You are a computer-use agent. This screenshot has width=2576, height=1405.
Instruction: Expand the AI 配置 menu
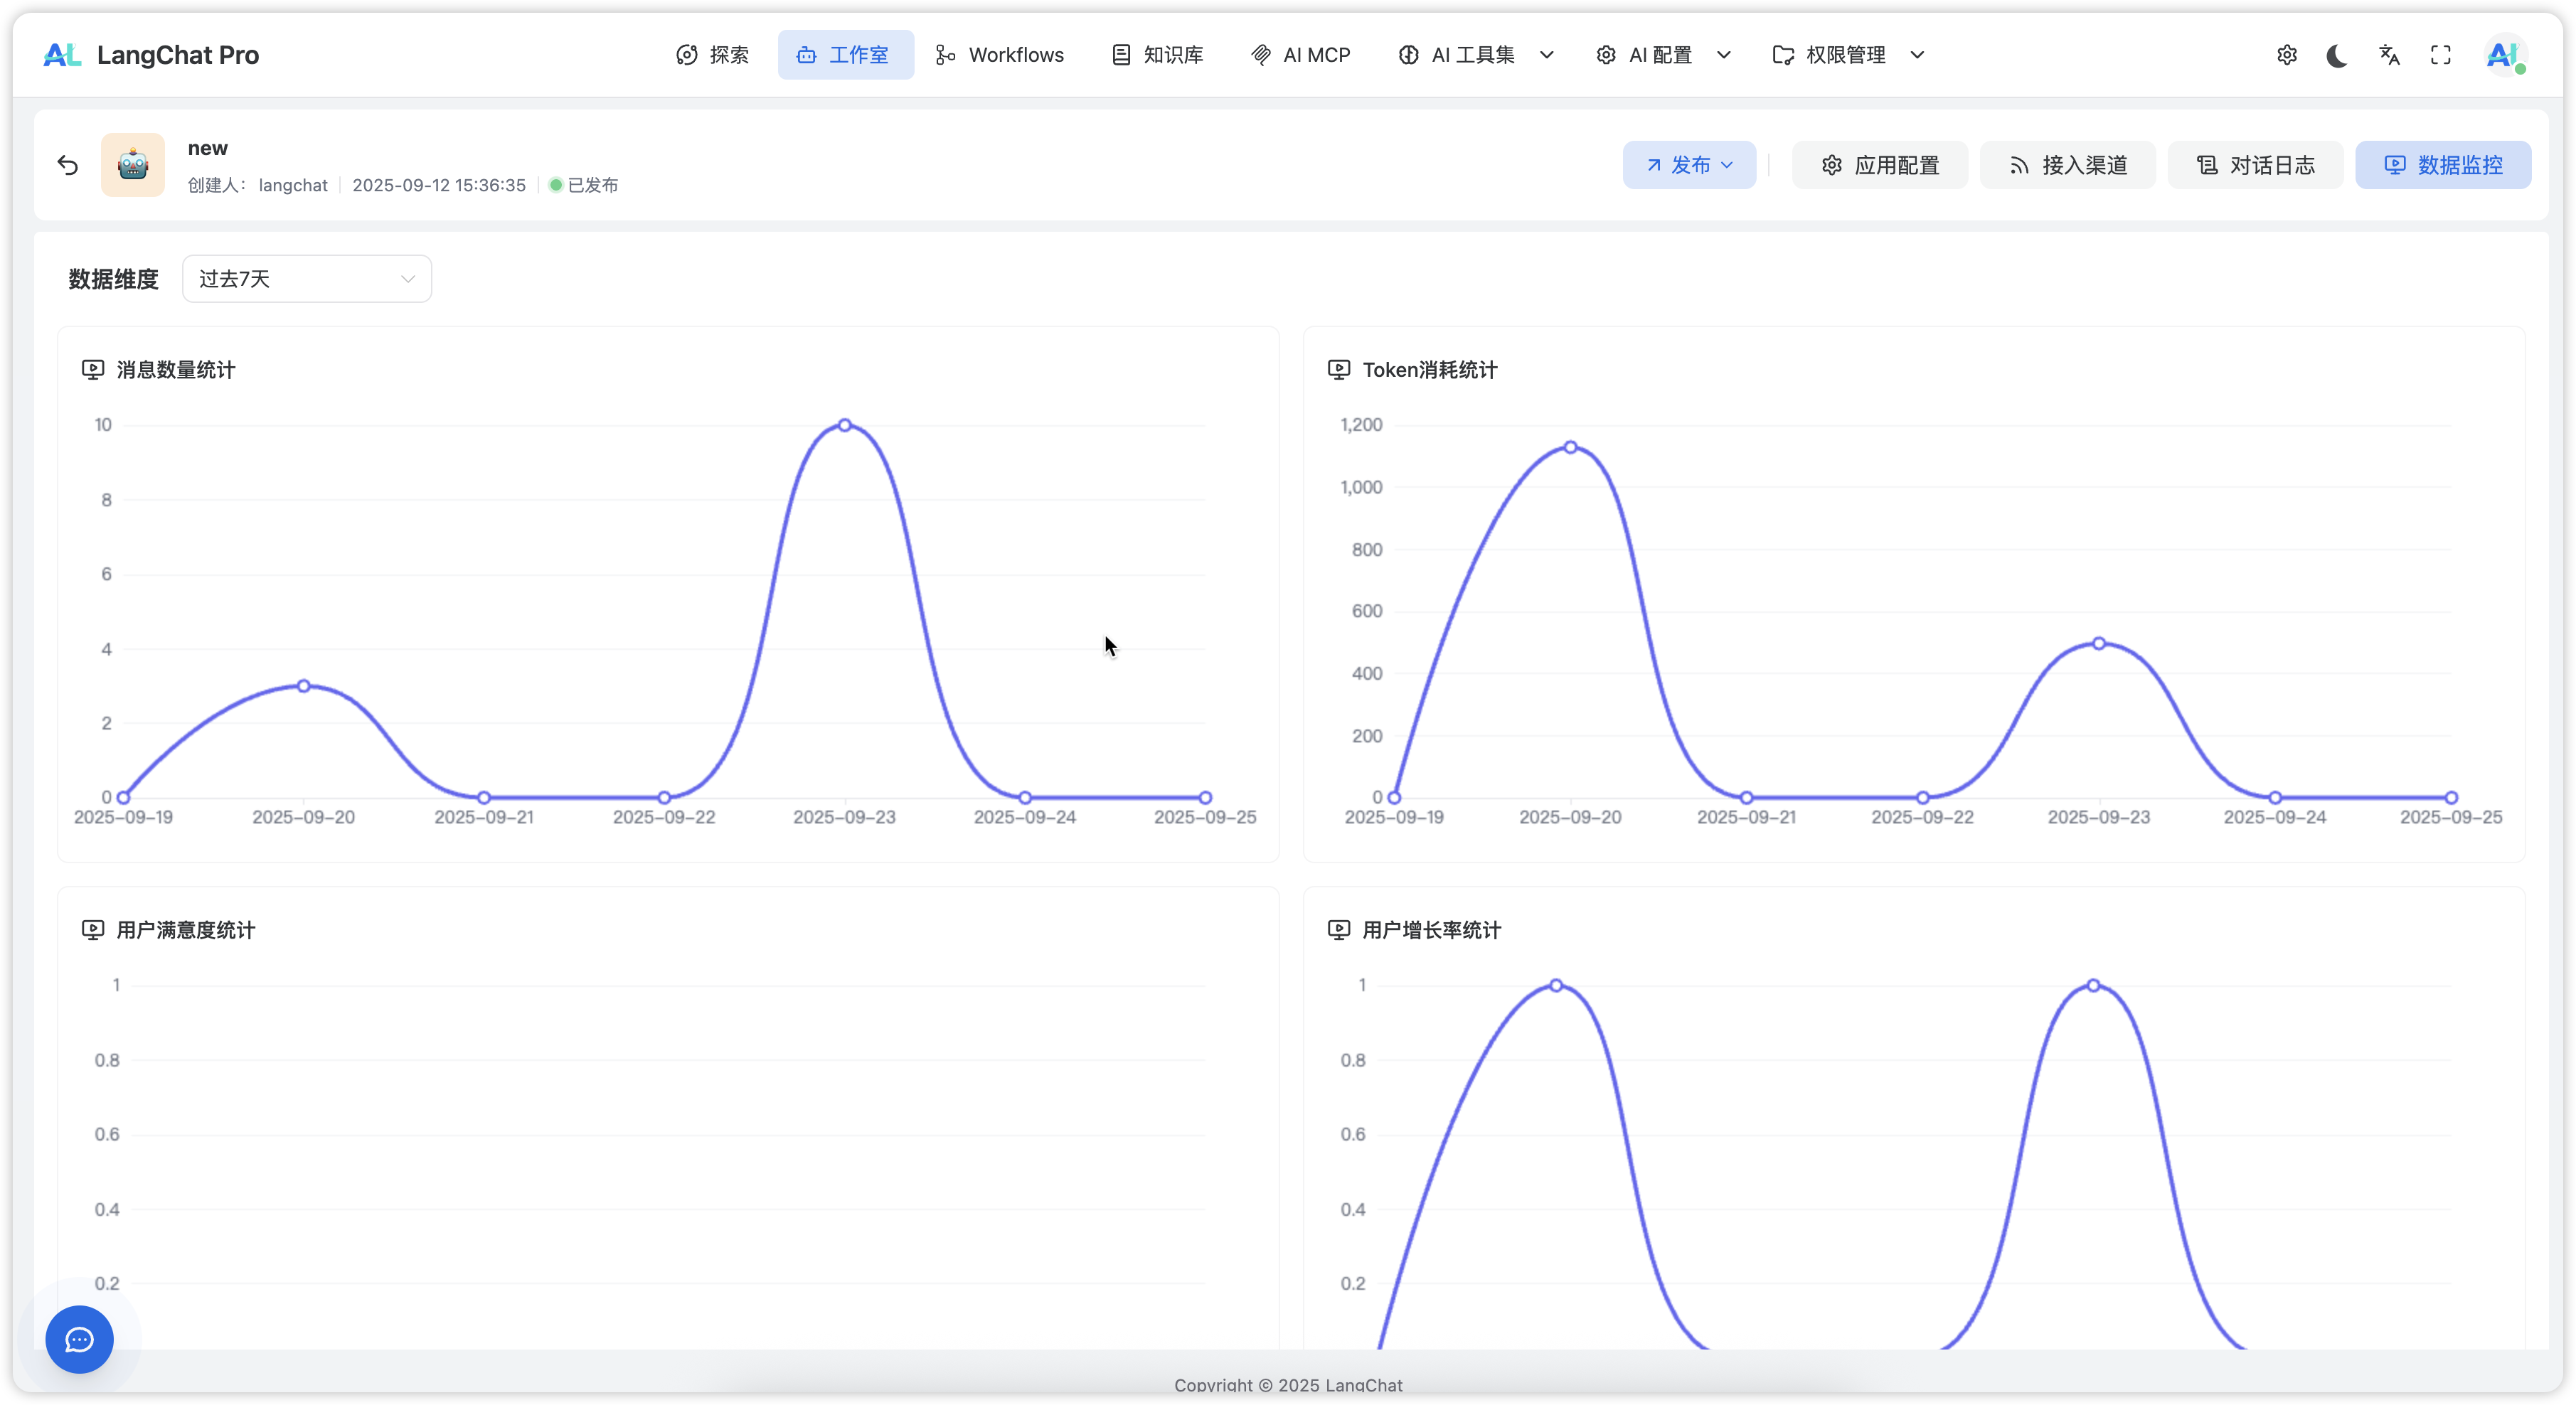pyautogui.click(x=1662, y=55)
